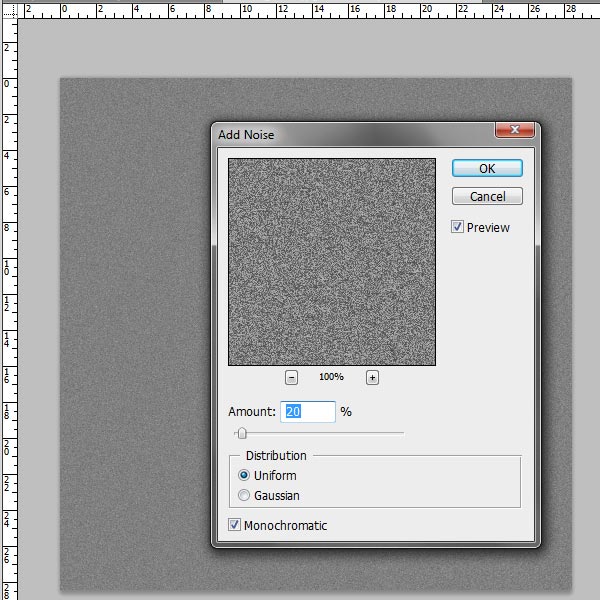Click the 100% preview zoom label

pos(331,377)
